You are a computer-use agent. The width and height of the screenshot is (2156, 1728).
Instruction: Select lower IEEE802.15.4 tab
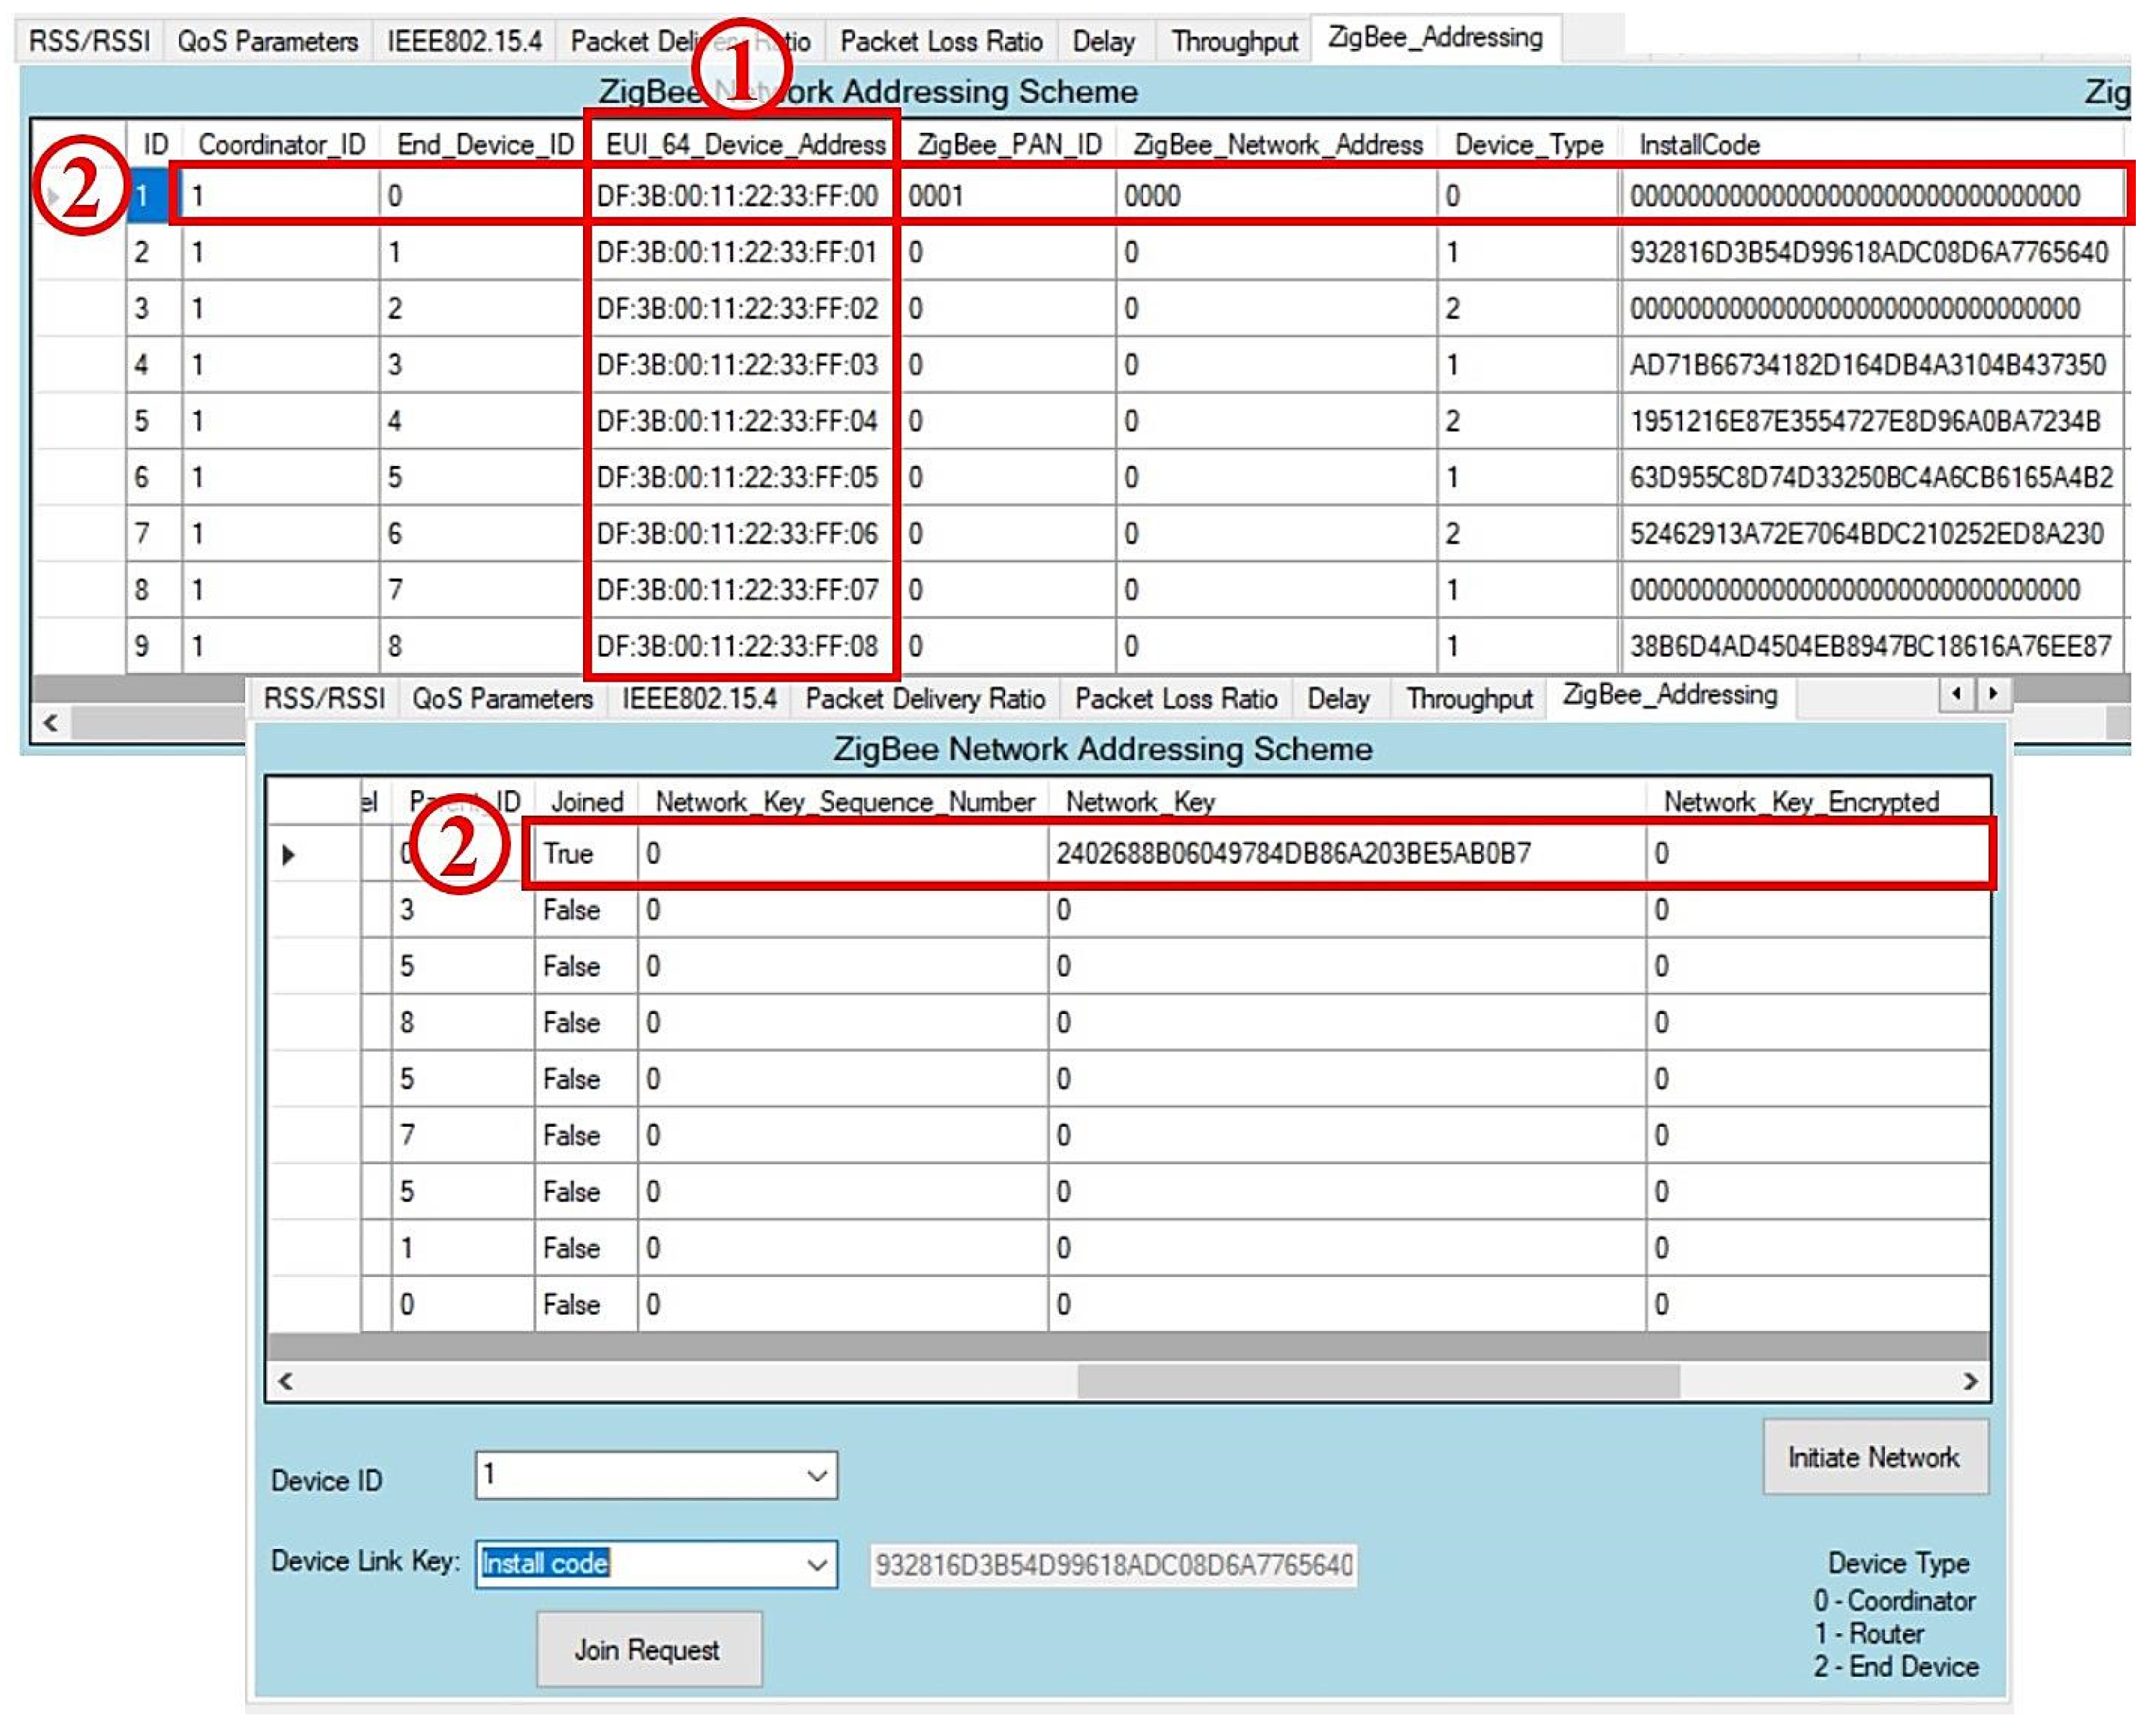click(699, 699)
